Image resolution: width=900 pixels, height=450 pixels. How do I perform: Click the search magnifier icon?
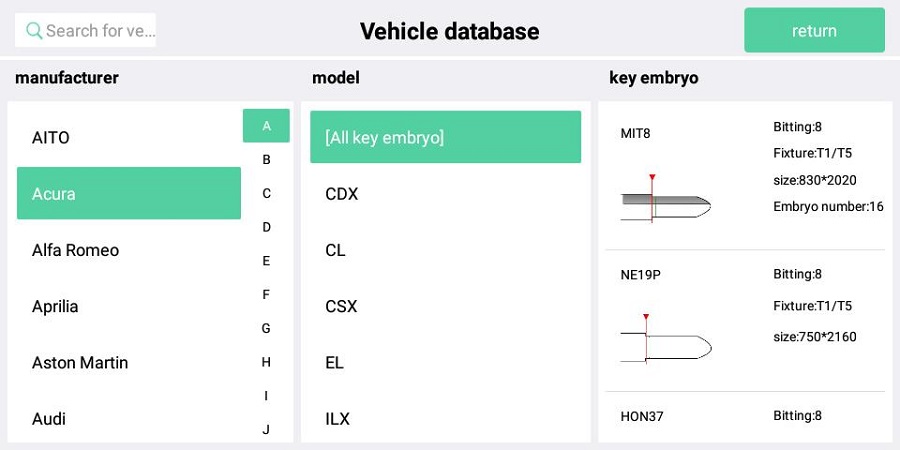coord(34,31)
